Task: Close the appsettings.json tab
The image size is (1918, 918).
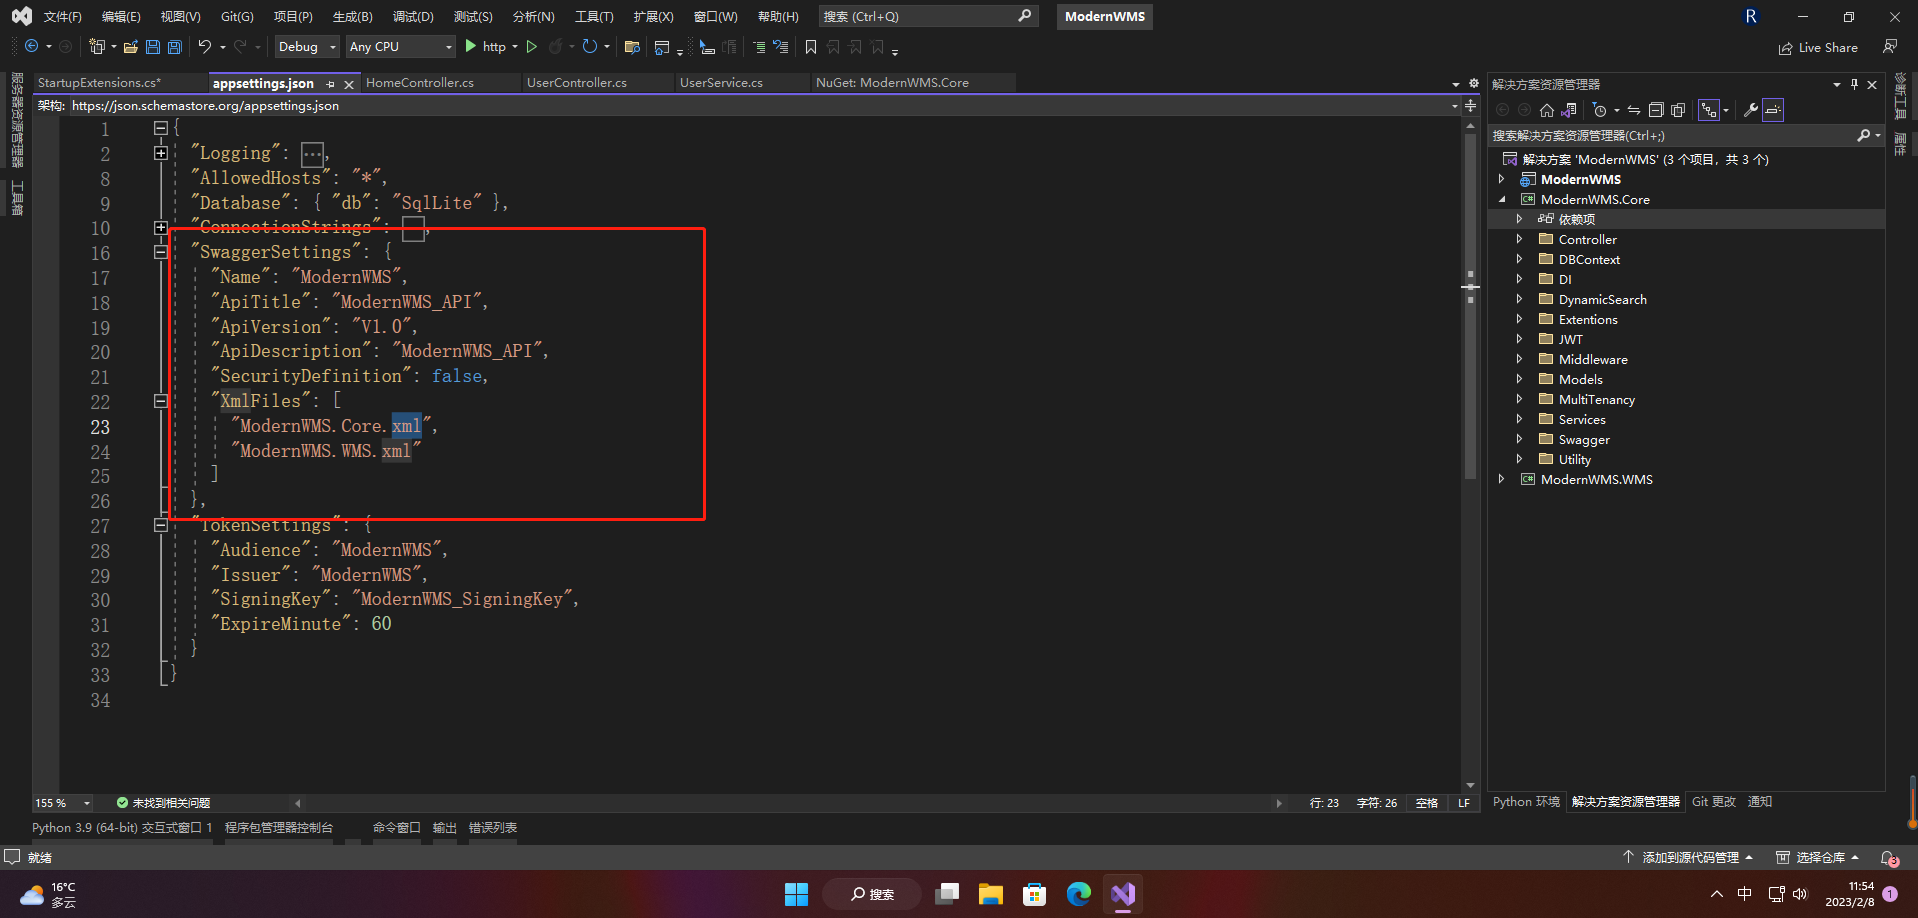Action: click(x=349, y=84)
